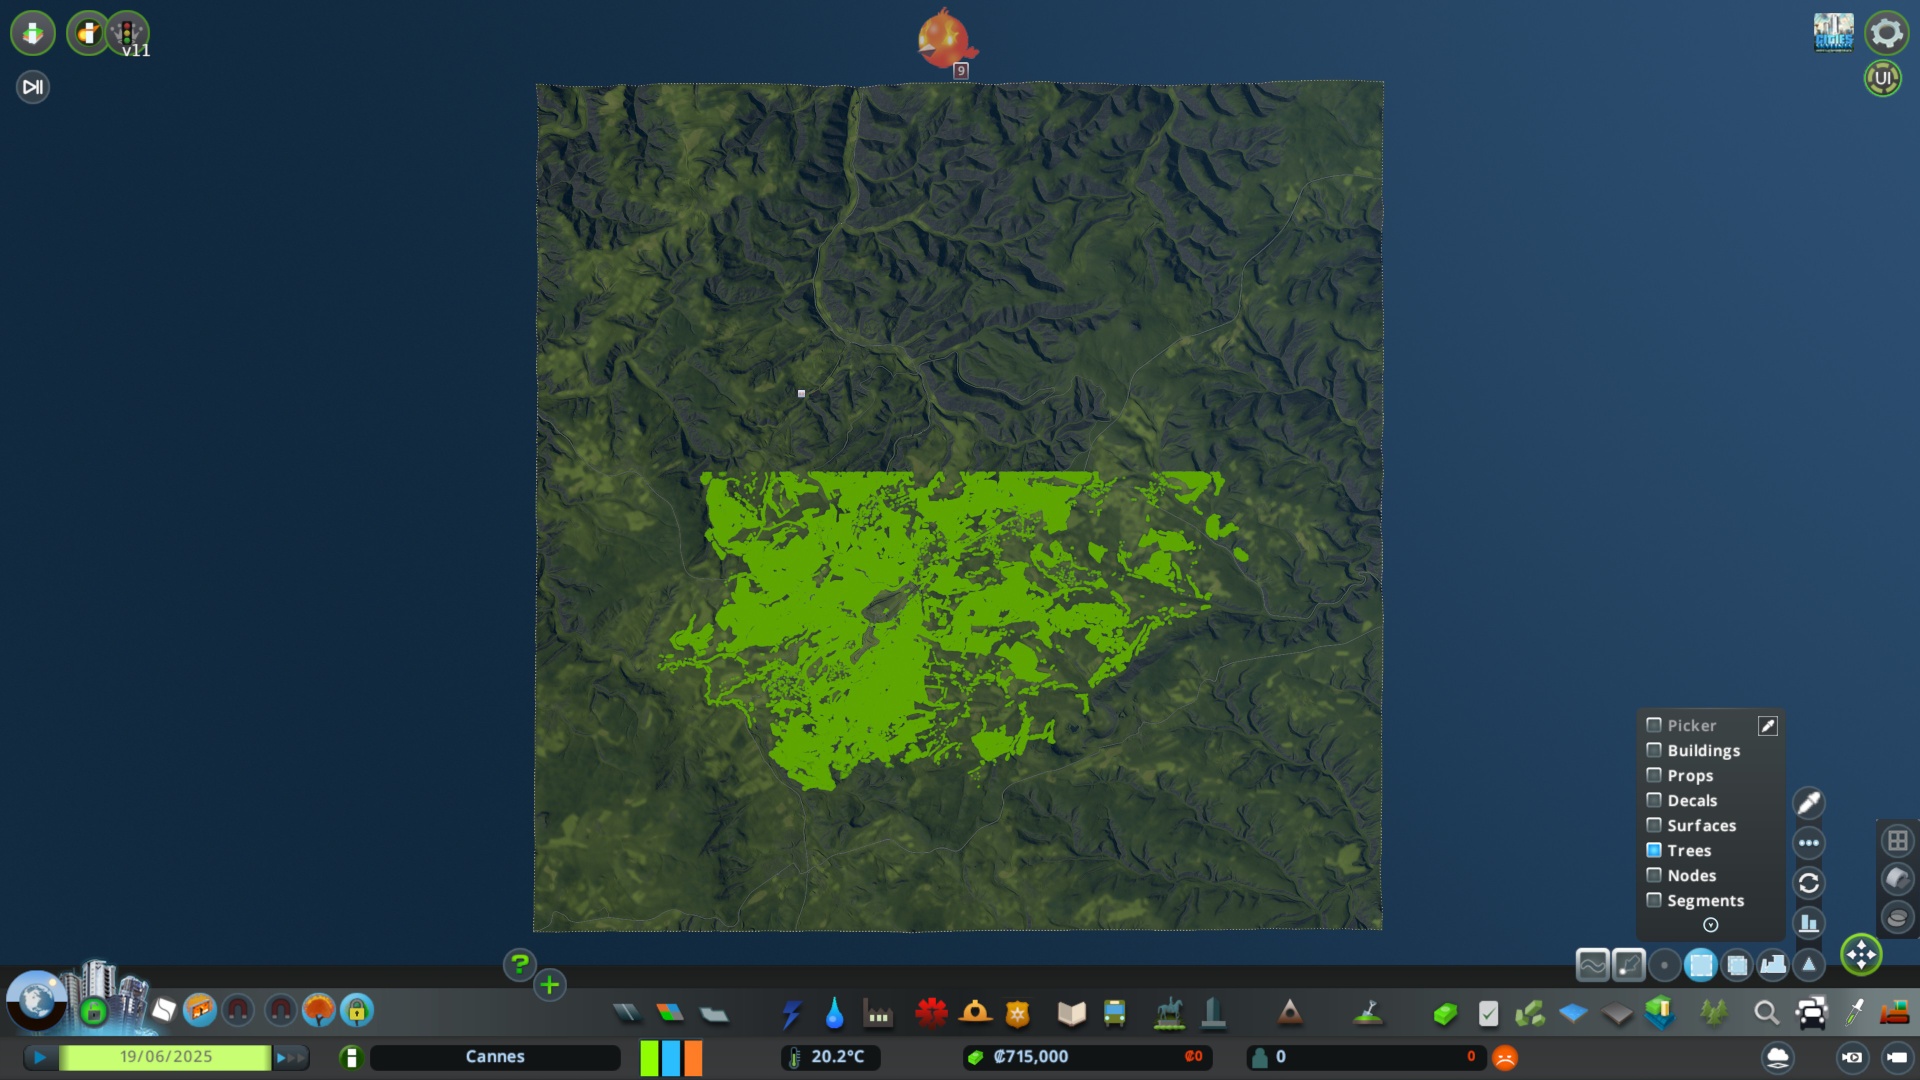Screen dimensions: 1920x1080
Task: Select the eyedropper picker tool in the floating toolbar
Action: tap(1809, 801)
